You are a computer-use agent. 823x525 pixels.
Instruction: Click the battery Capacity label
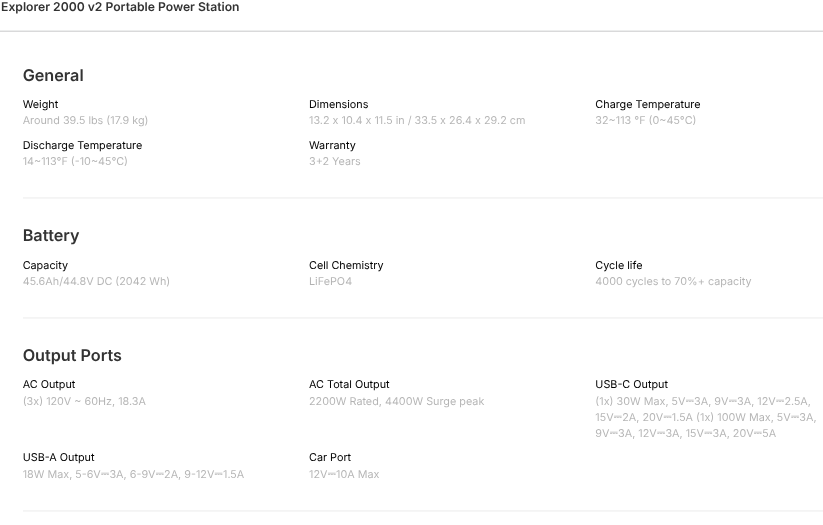(45, 265)
